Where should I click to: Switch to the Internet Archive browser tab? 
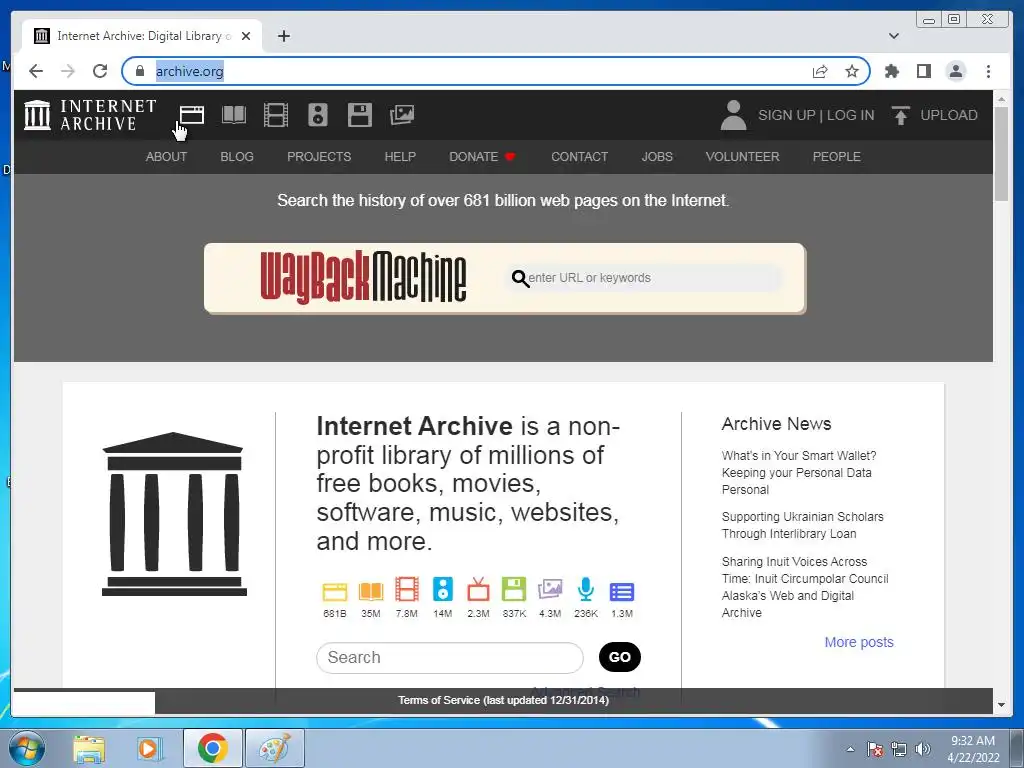(x=140, y=36)
